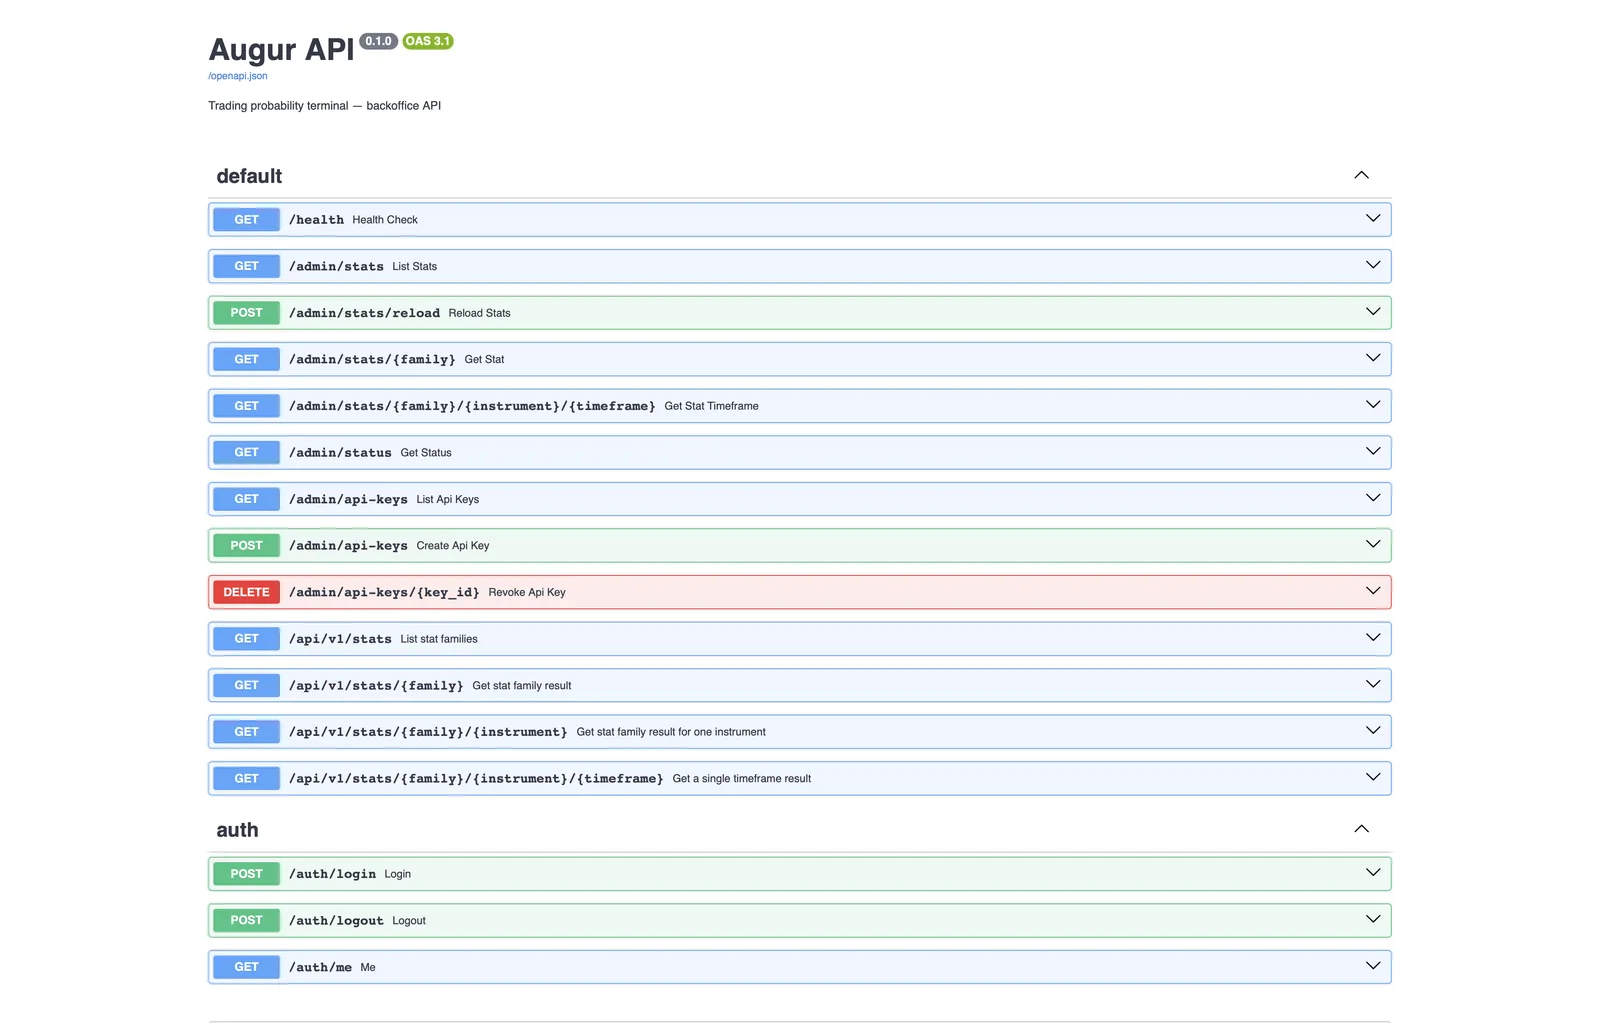Expand the Create Api Key row chevron

pyautogui.click(x=1373, y=544)
